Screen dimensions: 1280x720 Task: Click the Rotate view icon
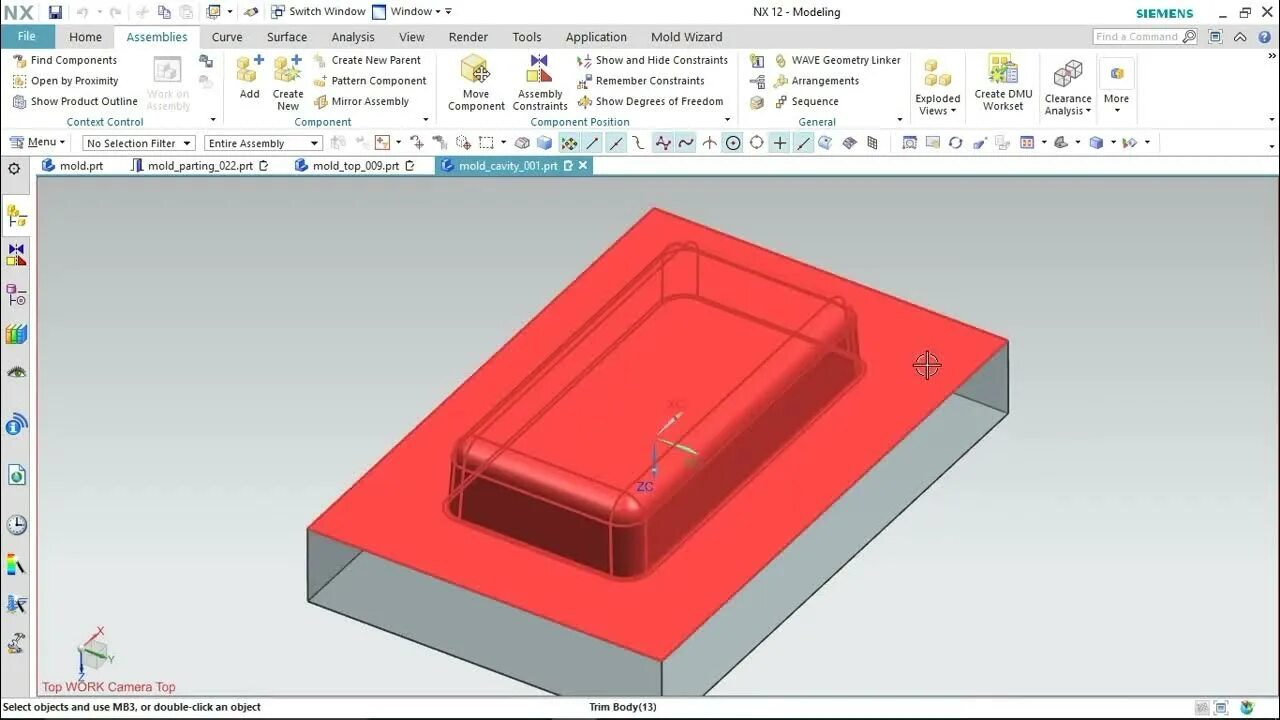[x=955, y=143]
